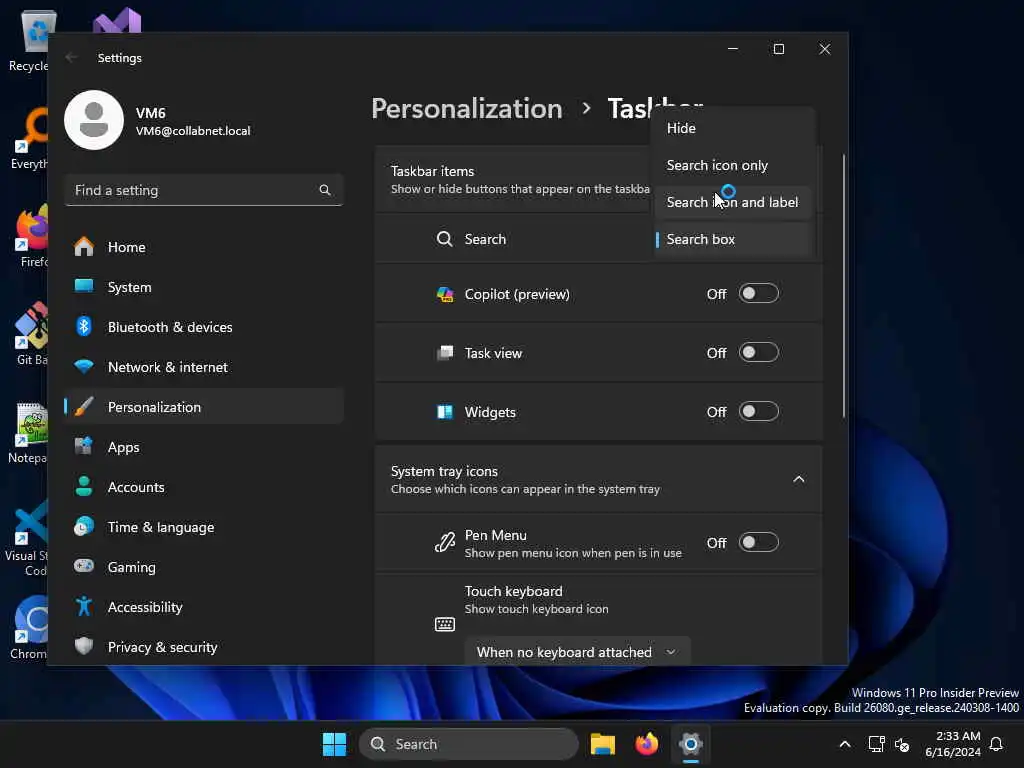Select the Chrome desktop shortcut
Screen dimensions: 1024x768
click(x=29, y=628)
